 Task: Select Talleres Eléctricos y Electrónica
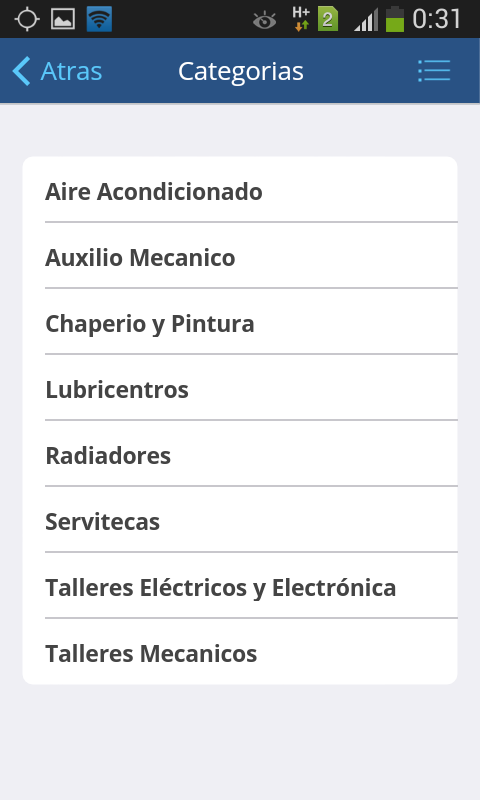point(240,585)
